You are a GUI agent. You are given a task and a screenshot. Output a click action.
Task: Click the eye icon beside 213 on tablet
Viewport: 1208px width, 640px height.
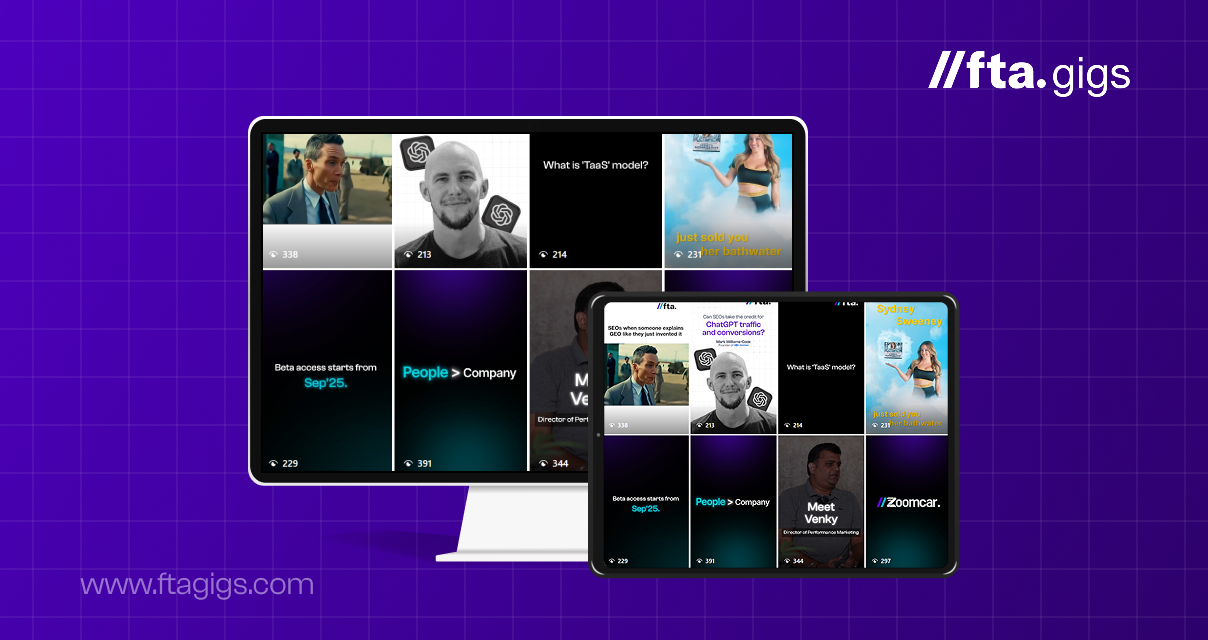click(x=697, y=425)
